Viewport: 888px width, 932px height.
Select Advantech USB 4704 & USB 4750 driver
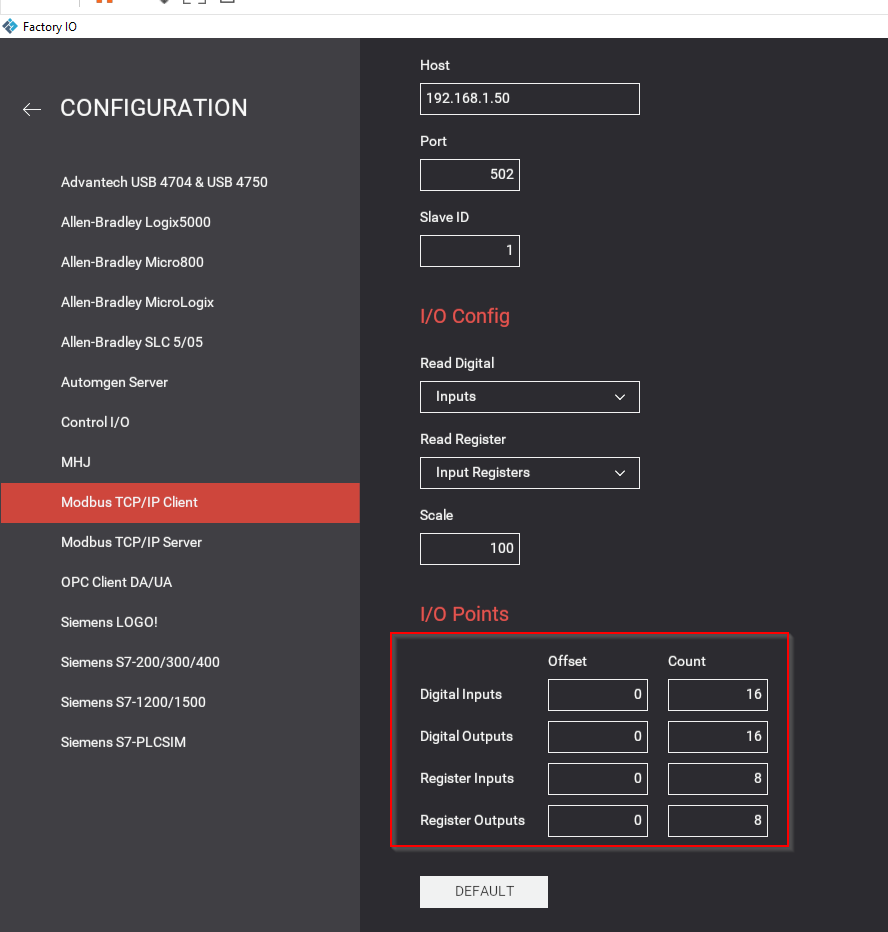point(164,182)
